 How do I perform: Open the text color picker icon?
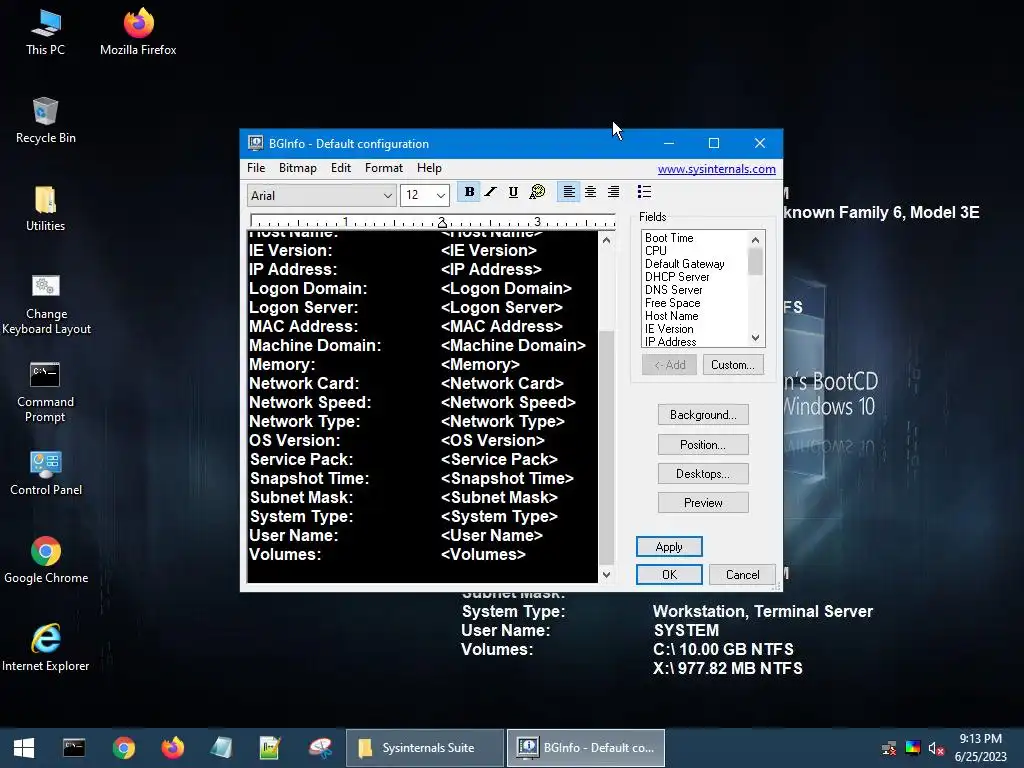point(537,192)
